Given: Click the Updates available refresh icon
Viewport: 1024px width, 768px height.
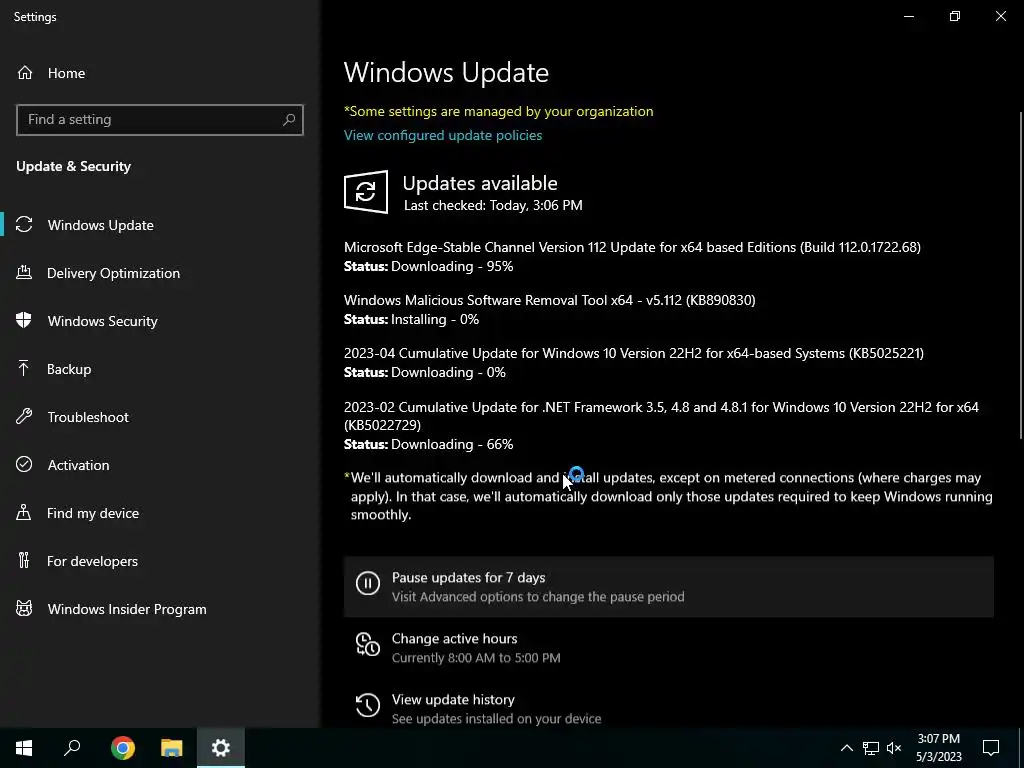Looking at the screenshot, I should [x=366, y=192].
